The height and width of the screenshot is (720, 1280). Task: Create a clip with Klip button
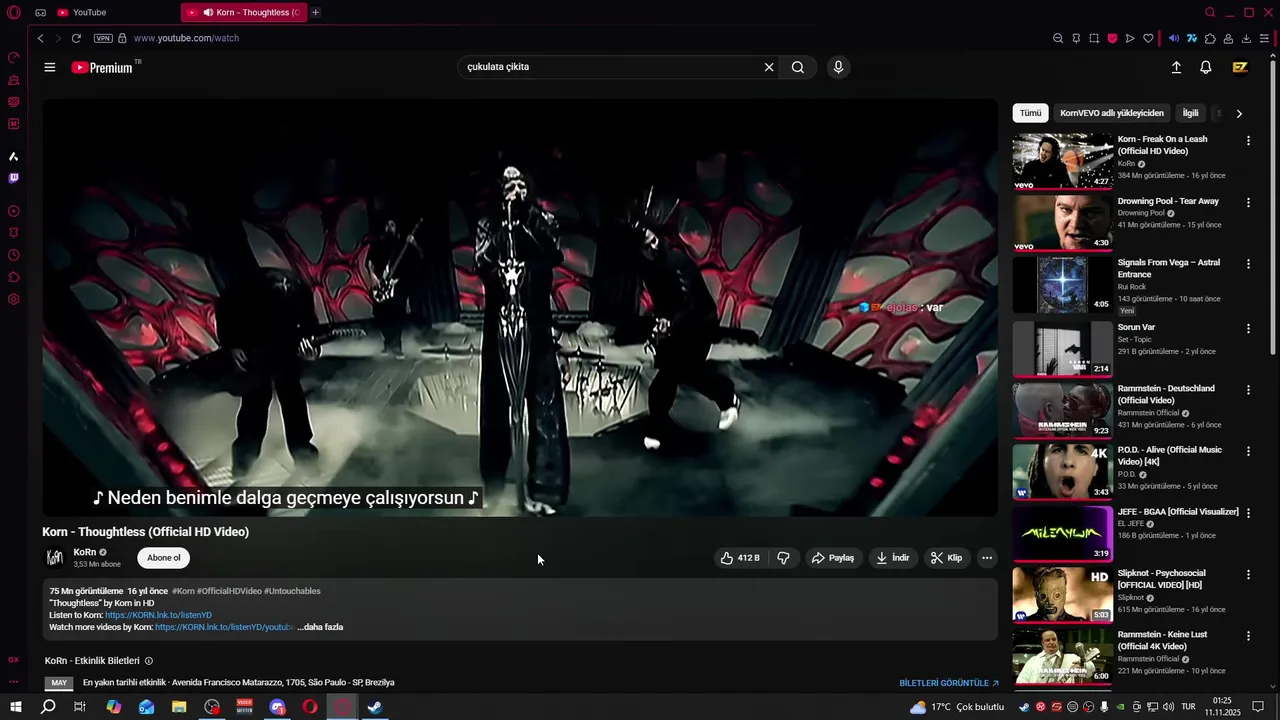pos(946,558)
